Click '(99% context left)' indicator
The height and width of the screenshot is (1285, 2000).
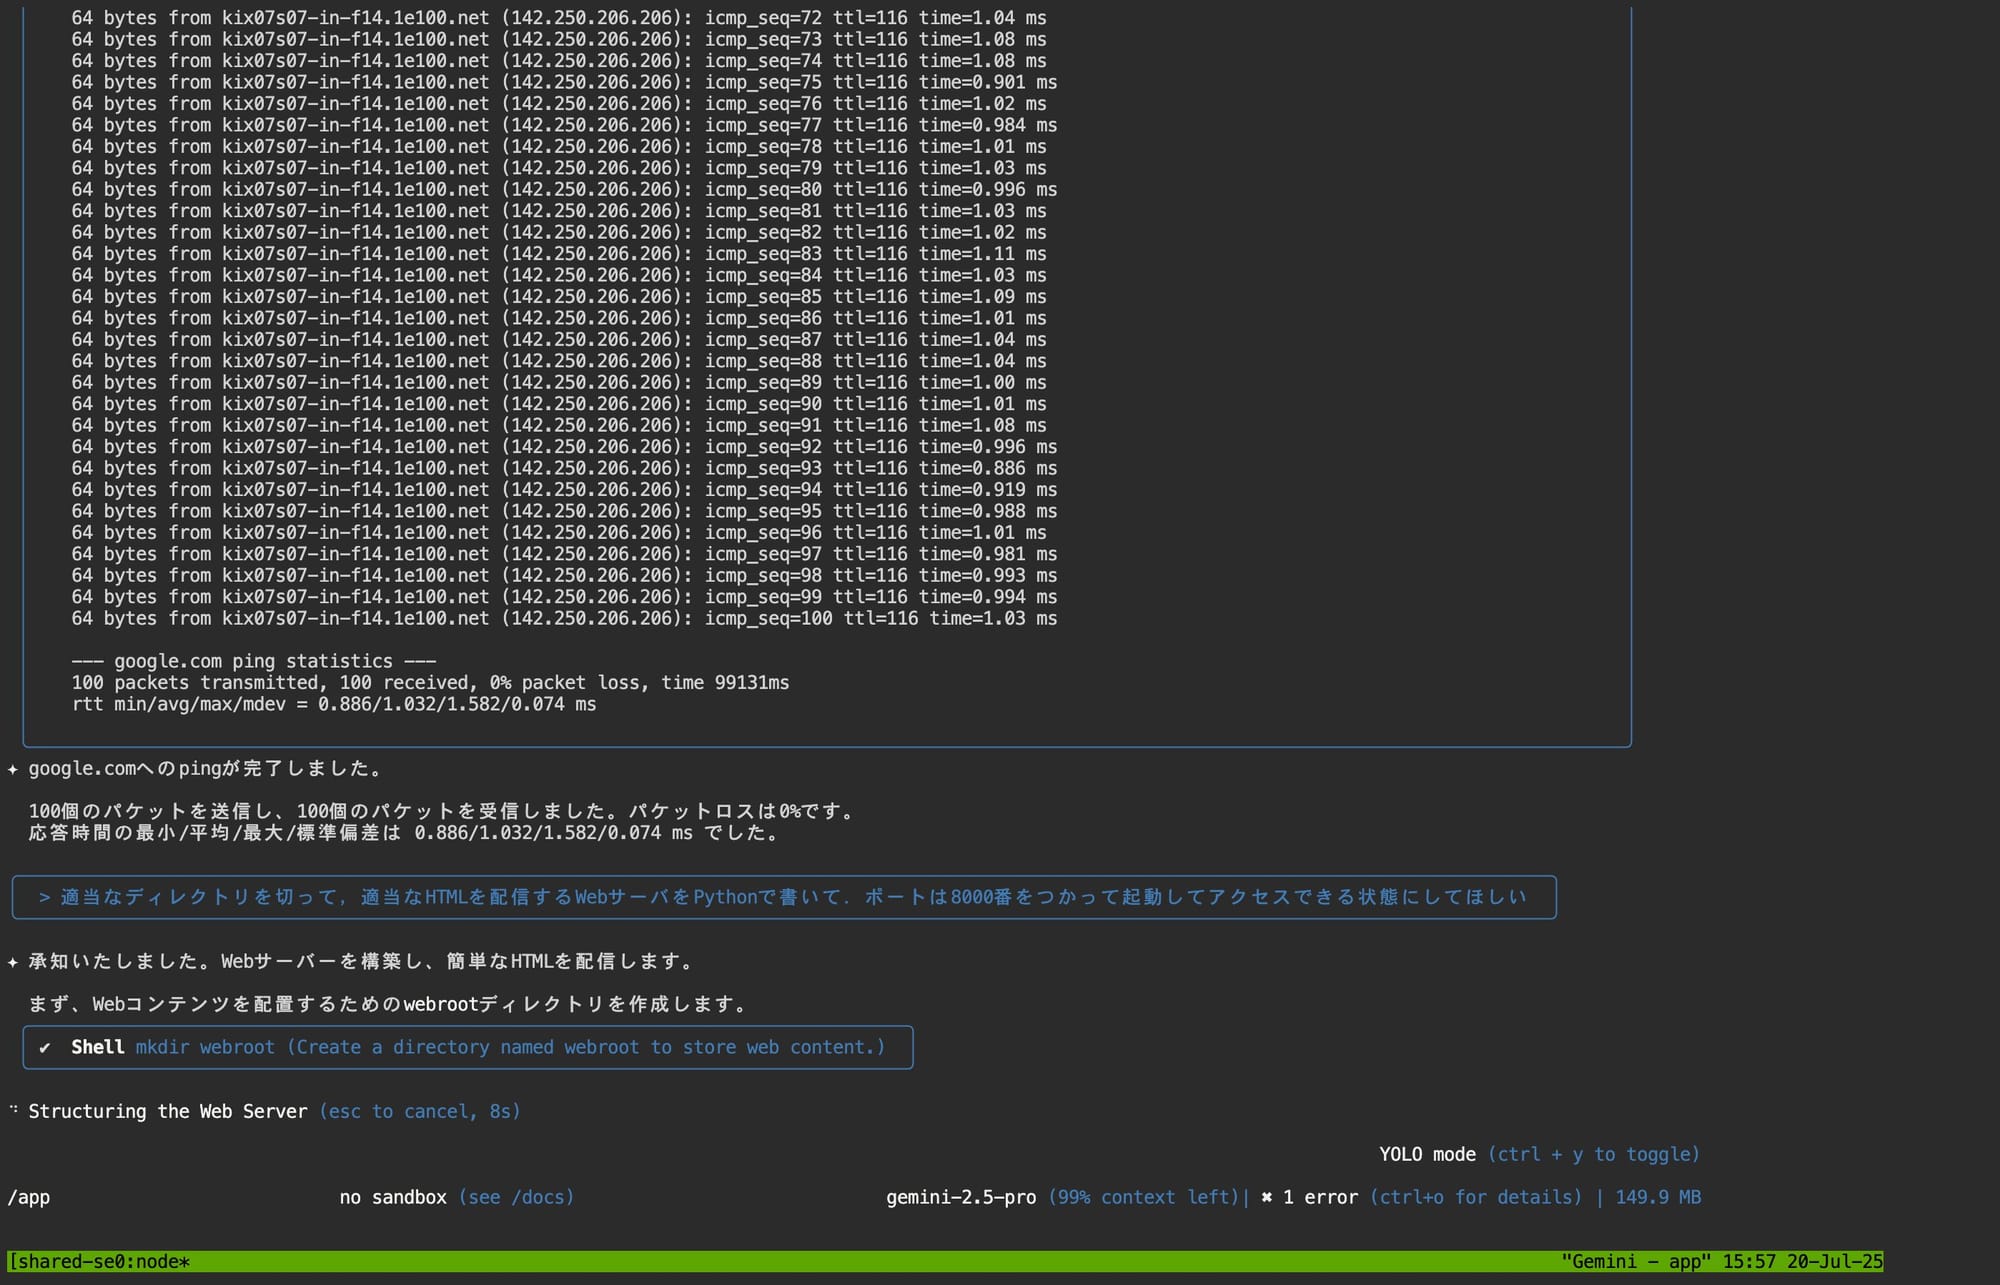pyautogui.click(x=1143, y=1197)
